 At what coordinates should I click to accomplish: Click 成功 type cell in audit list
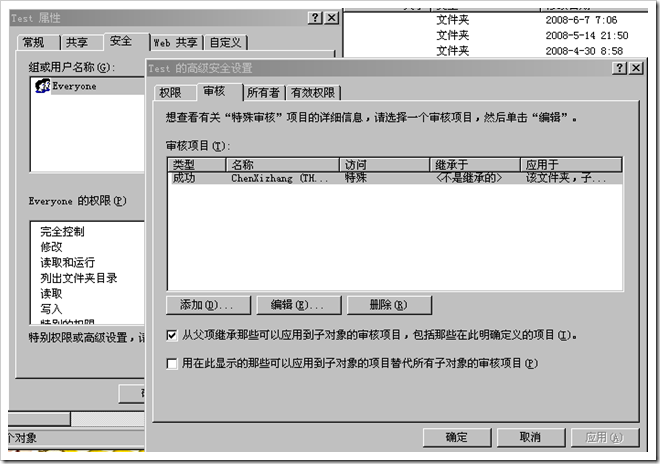(184, 178)
